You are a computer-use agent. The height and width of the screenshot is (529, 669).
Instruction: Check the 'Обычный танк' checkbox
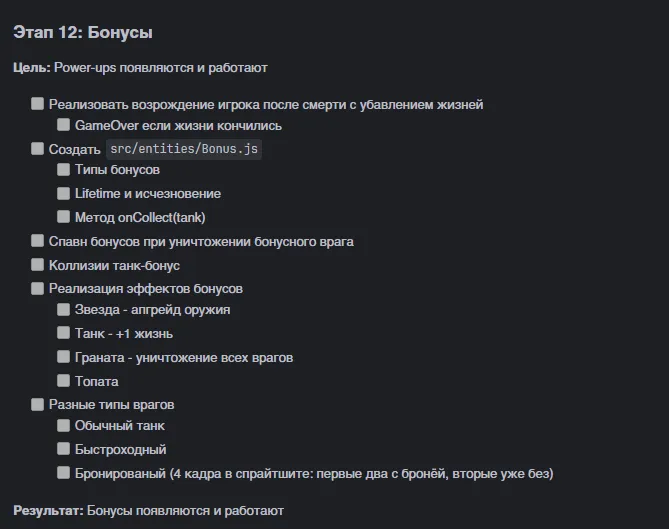coord(64,426)
